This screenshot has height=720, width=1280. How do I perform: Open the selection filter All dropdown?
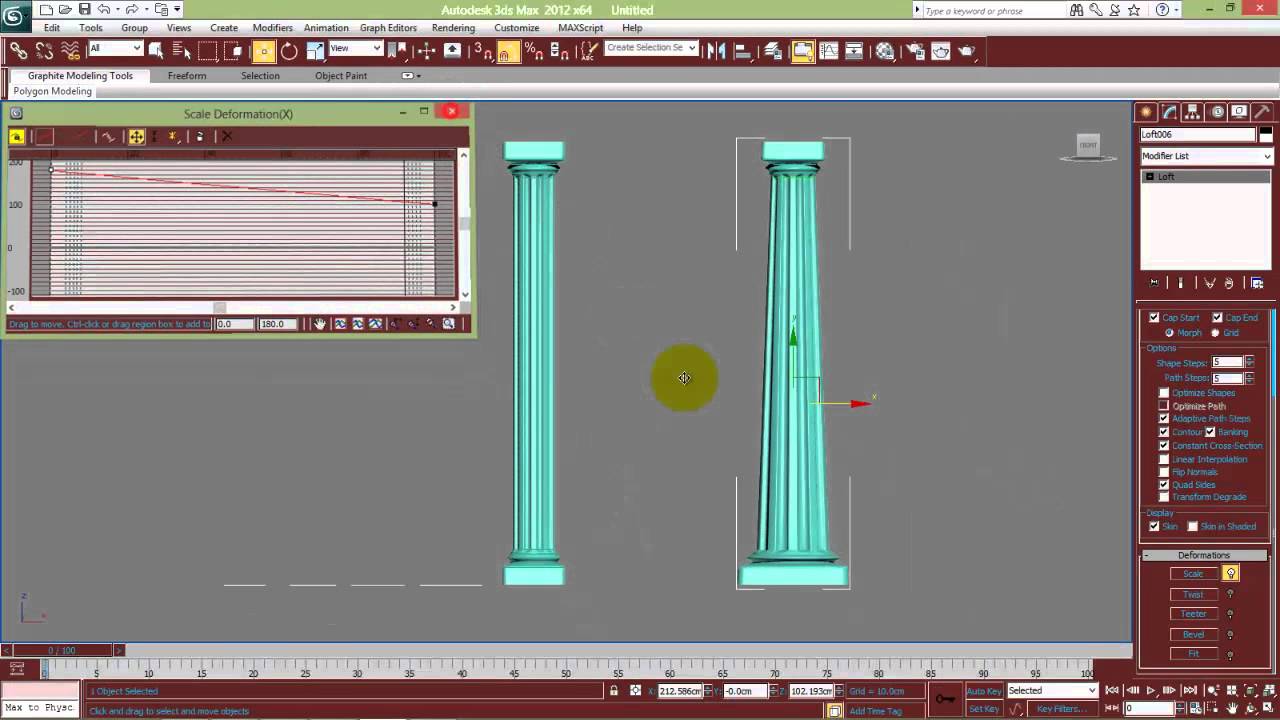click(115, 48)
